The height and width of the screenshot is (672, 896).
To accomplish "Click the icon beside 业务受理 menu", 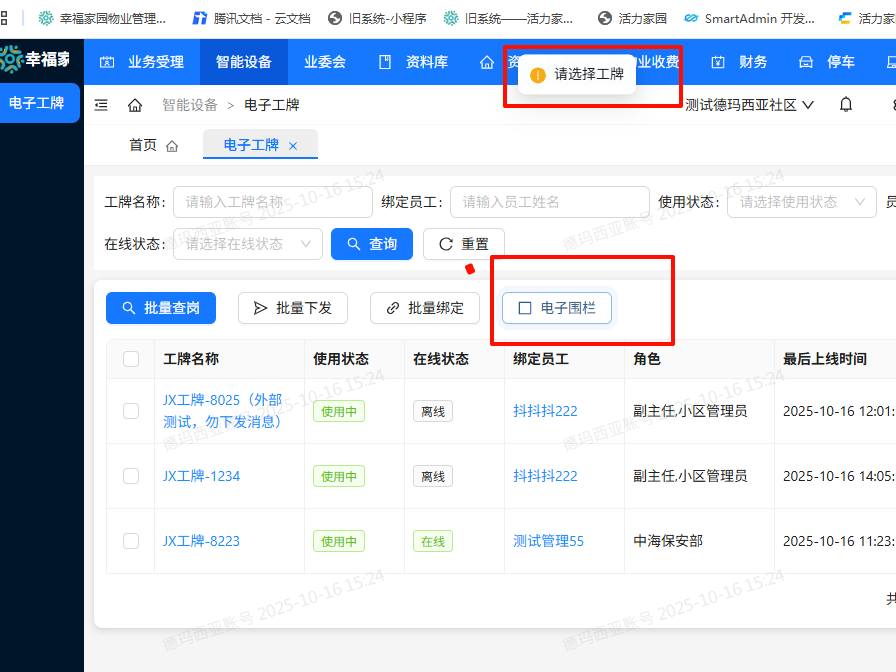I will click(107, 62).
